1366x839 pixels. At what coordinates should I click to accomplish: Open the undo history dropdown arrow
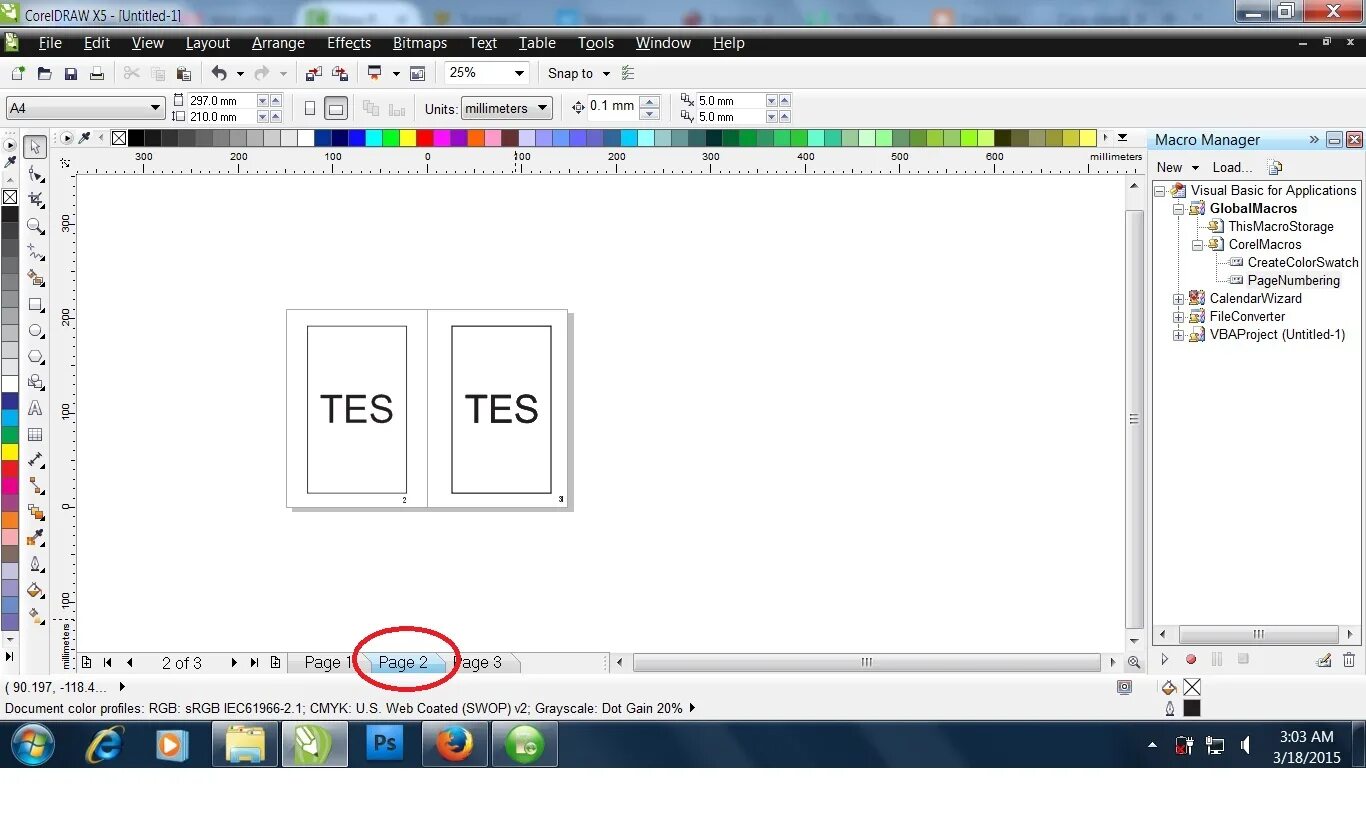(240, 73)
